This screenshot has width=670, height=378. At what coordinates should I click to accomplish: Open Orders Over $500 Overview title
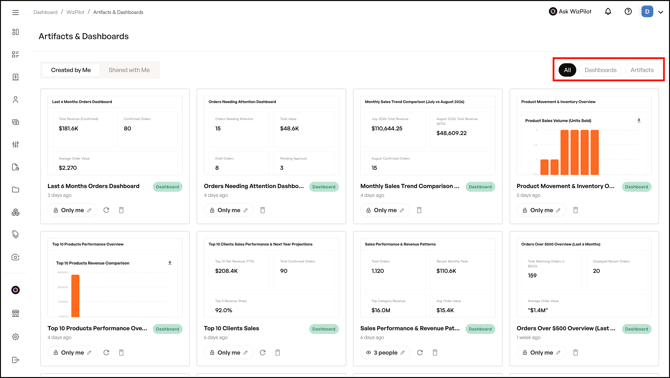point(566,328)
